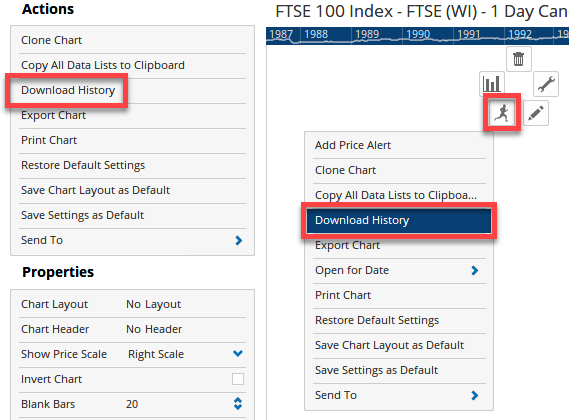Select Download History in Actions panel
The width and height of the screenshot is (569, 420).
tap(132, 90)
